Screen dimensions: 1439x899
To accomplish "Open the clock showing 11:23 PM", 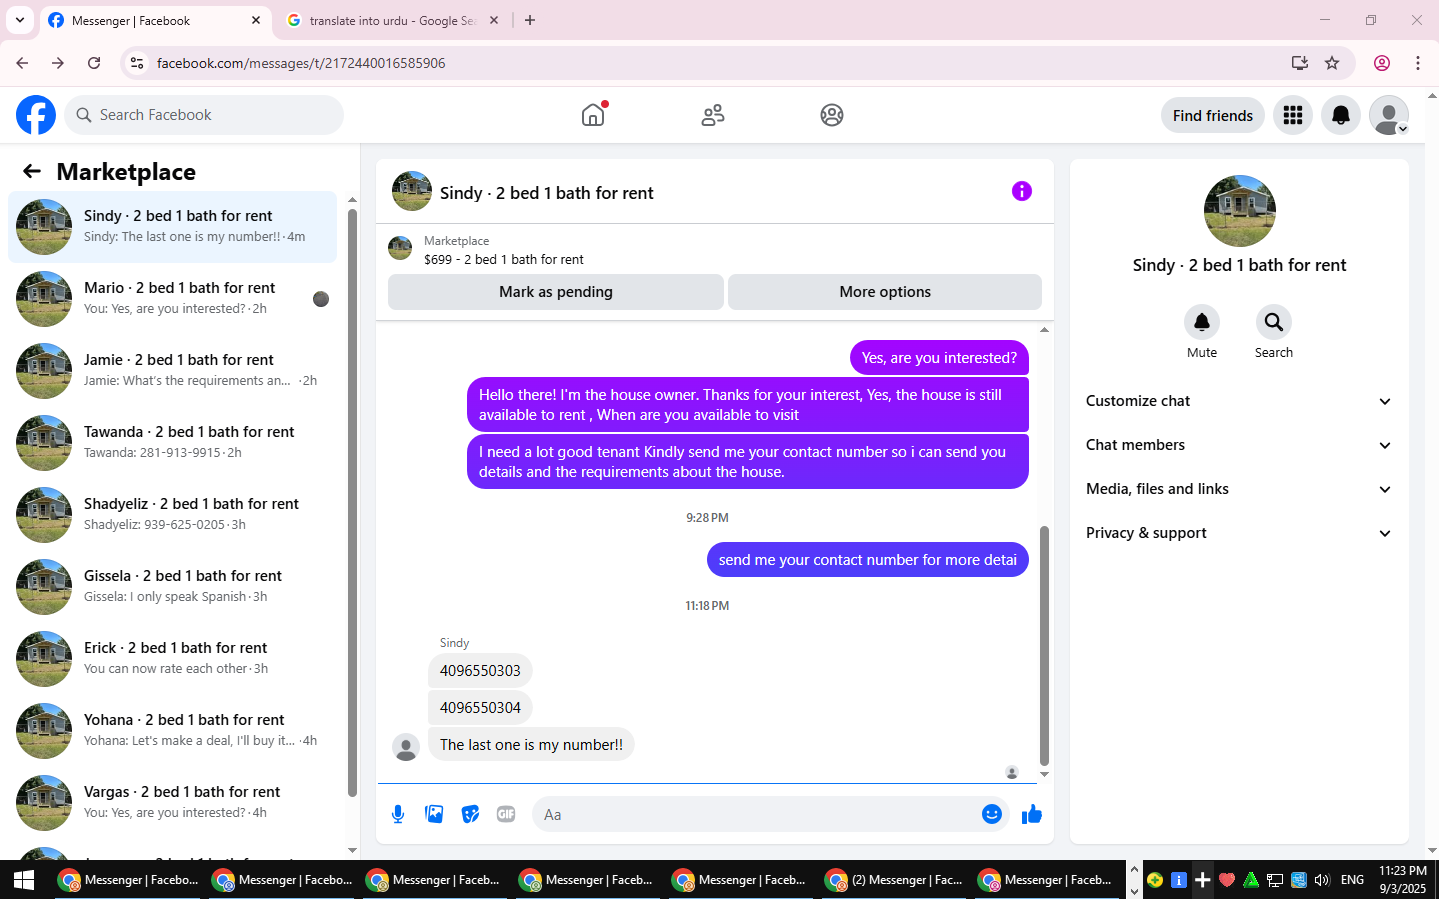I will (x=1403, y=880).
